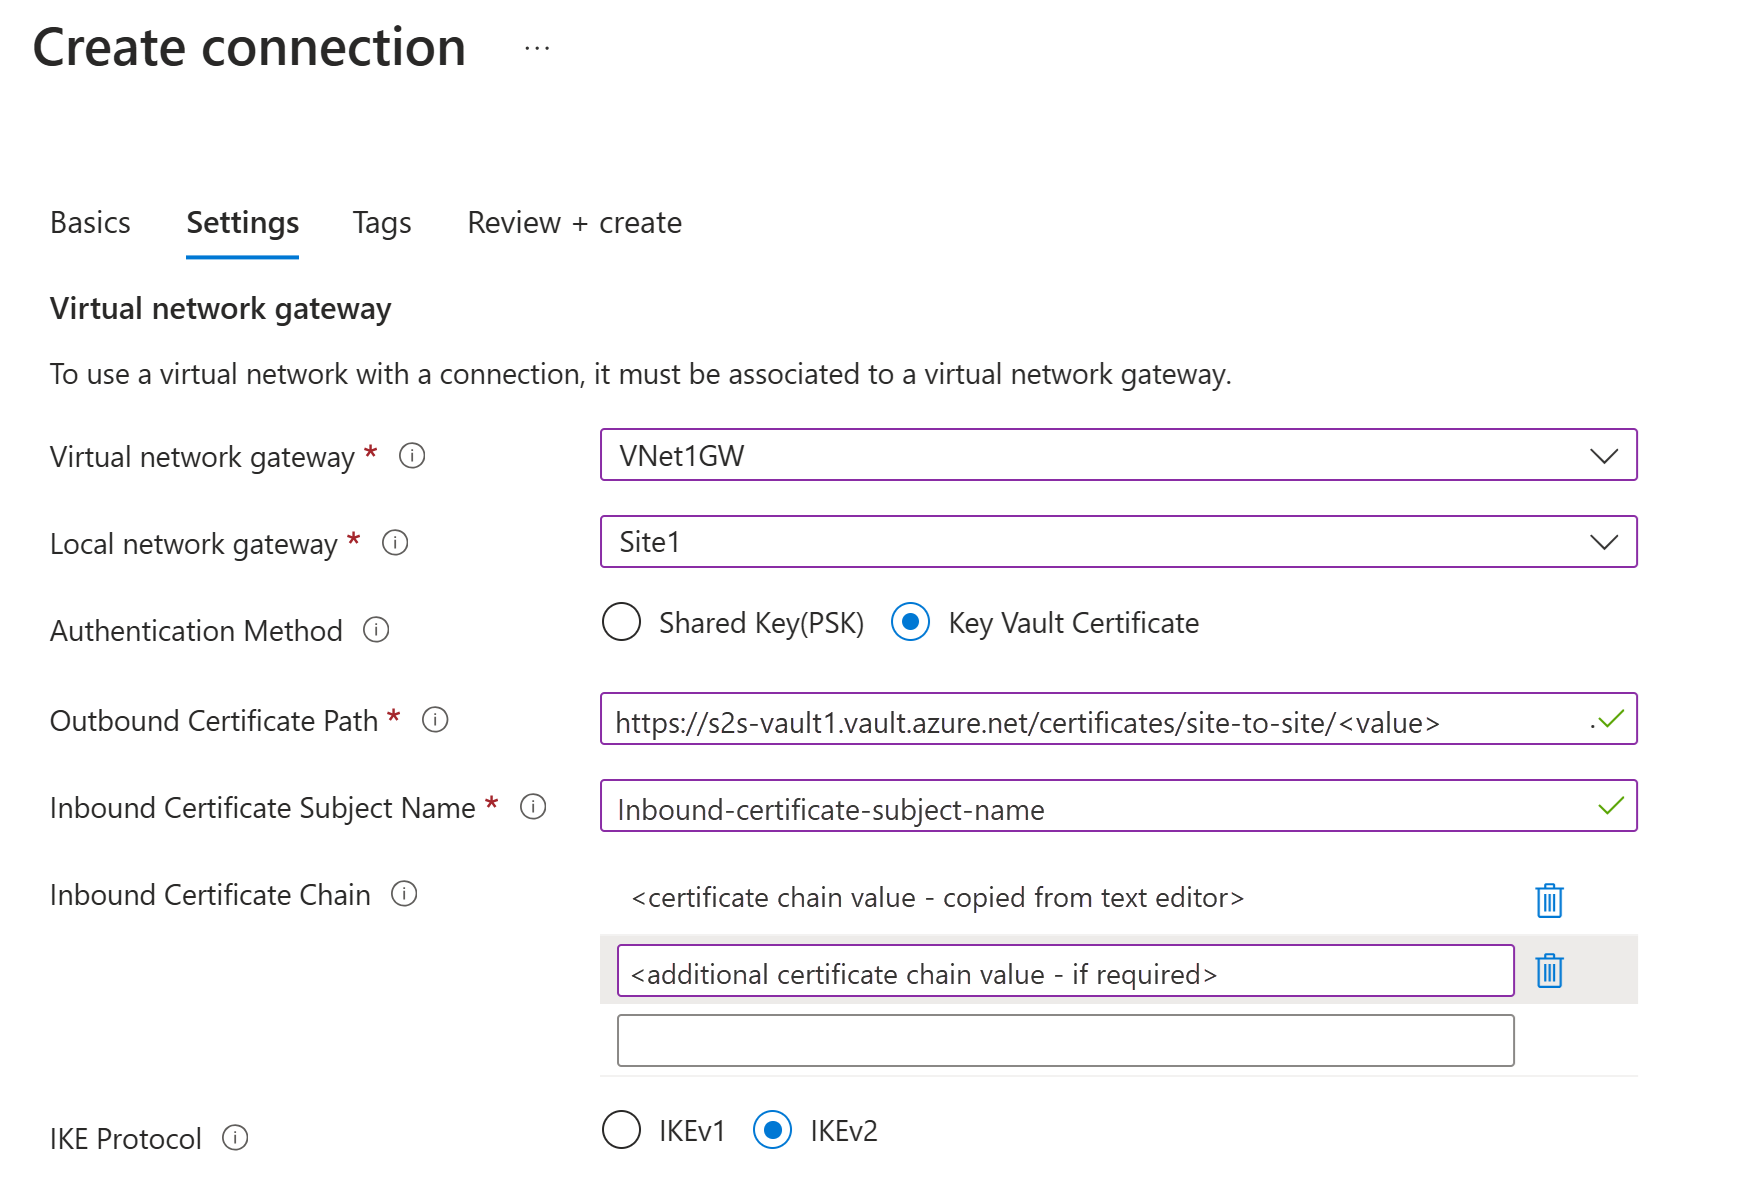
Task: Select Key Vault Certificate authentication
Action: tap(910, 622)
